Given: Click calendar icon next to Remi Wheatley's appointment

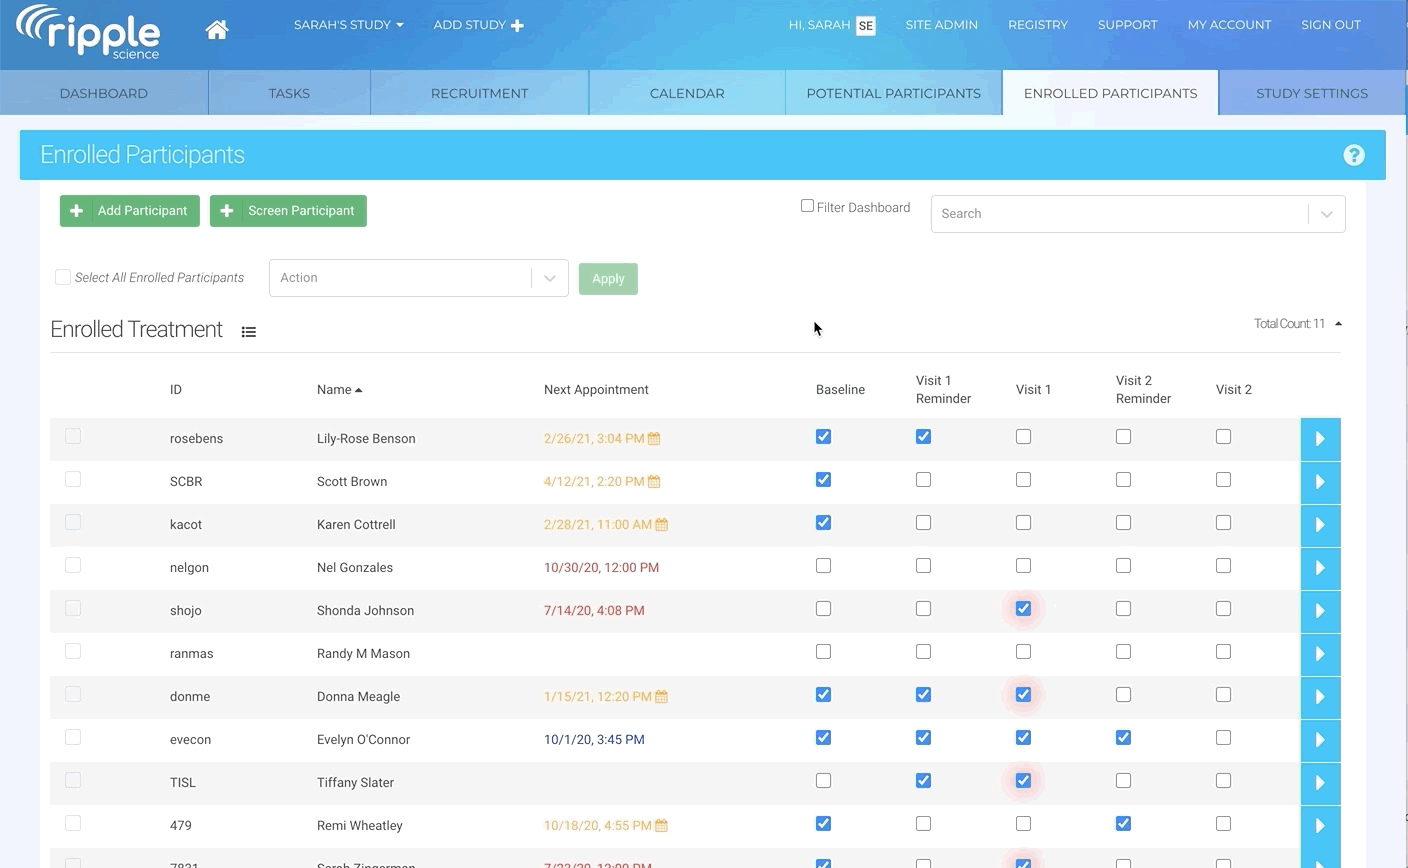Looking at the screenshot, I should (x=661, y=826).
